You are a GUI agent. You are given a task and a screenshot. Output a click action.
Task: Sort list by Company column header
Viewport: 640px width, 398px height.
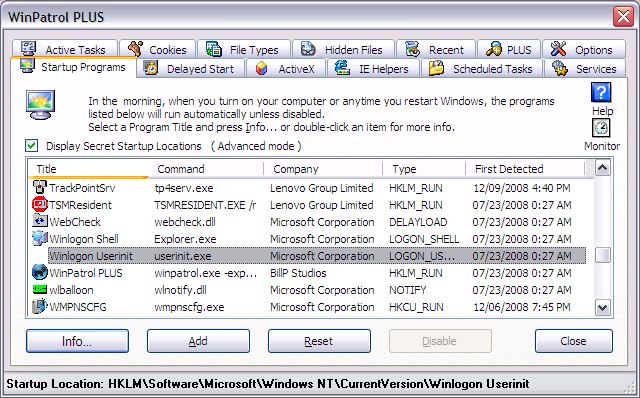(324, 169)
